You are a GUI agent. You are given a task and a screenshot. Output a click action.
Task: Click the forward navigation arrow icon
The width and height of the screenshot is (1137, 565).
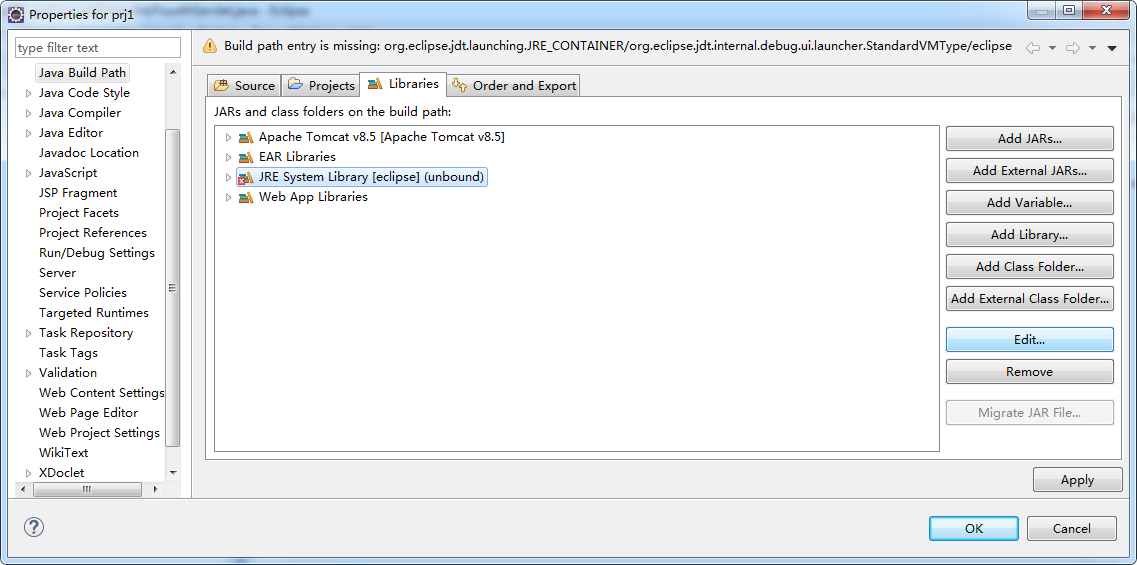(1073, 48)
